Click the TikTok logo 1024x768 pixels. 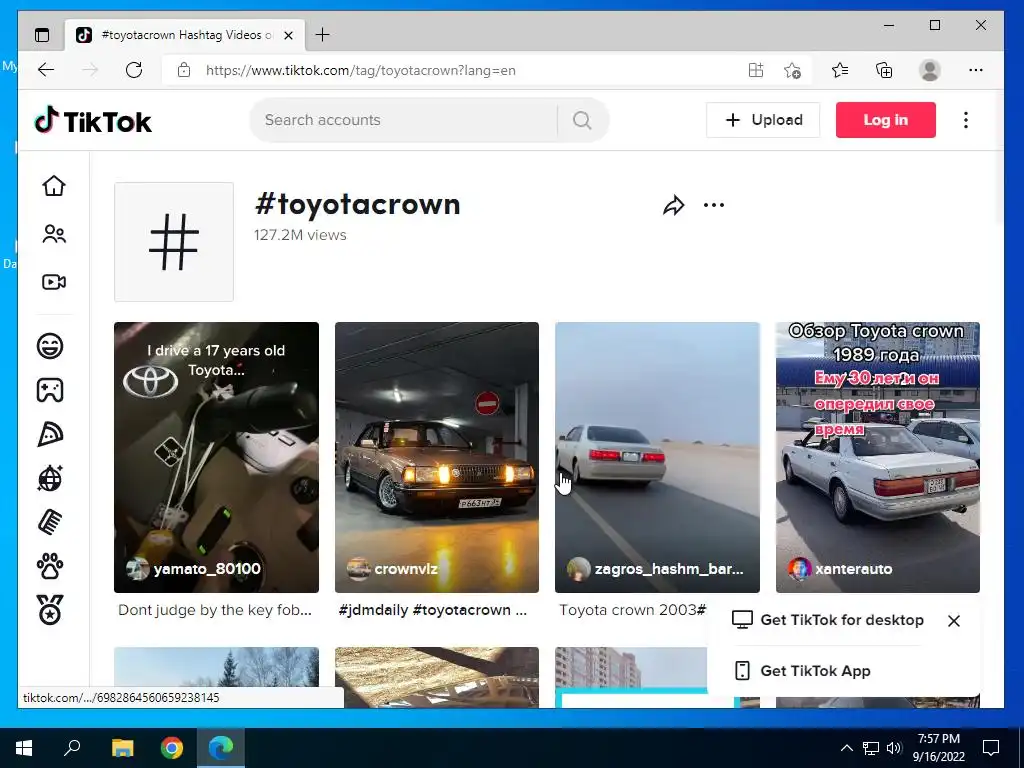point(93,121)
